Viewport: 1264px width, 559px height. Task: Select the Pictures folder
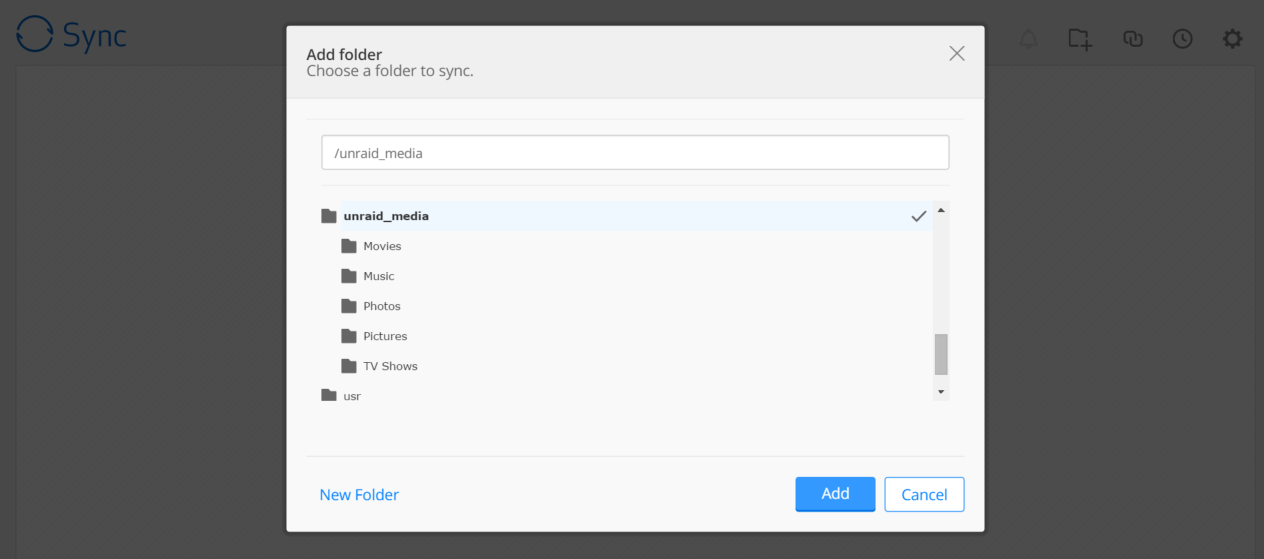click(x=385, y=336)
